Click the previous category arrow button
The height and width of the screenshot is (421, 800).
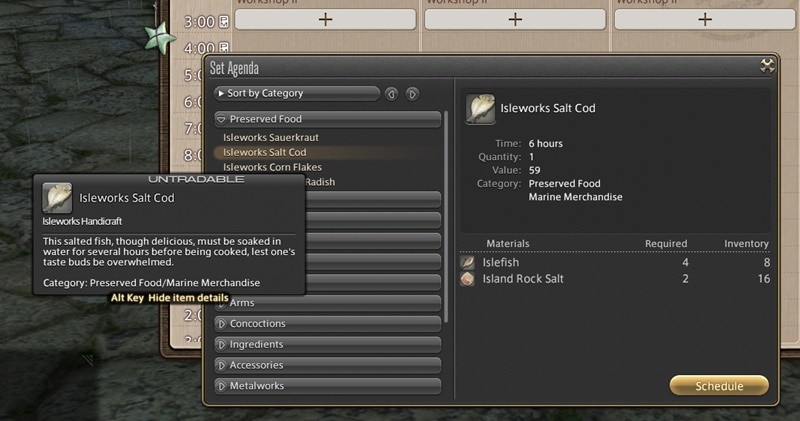(x=391, y=94)
